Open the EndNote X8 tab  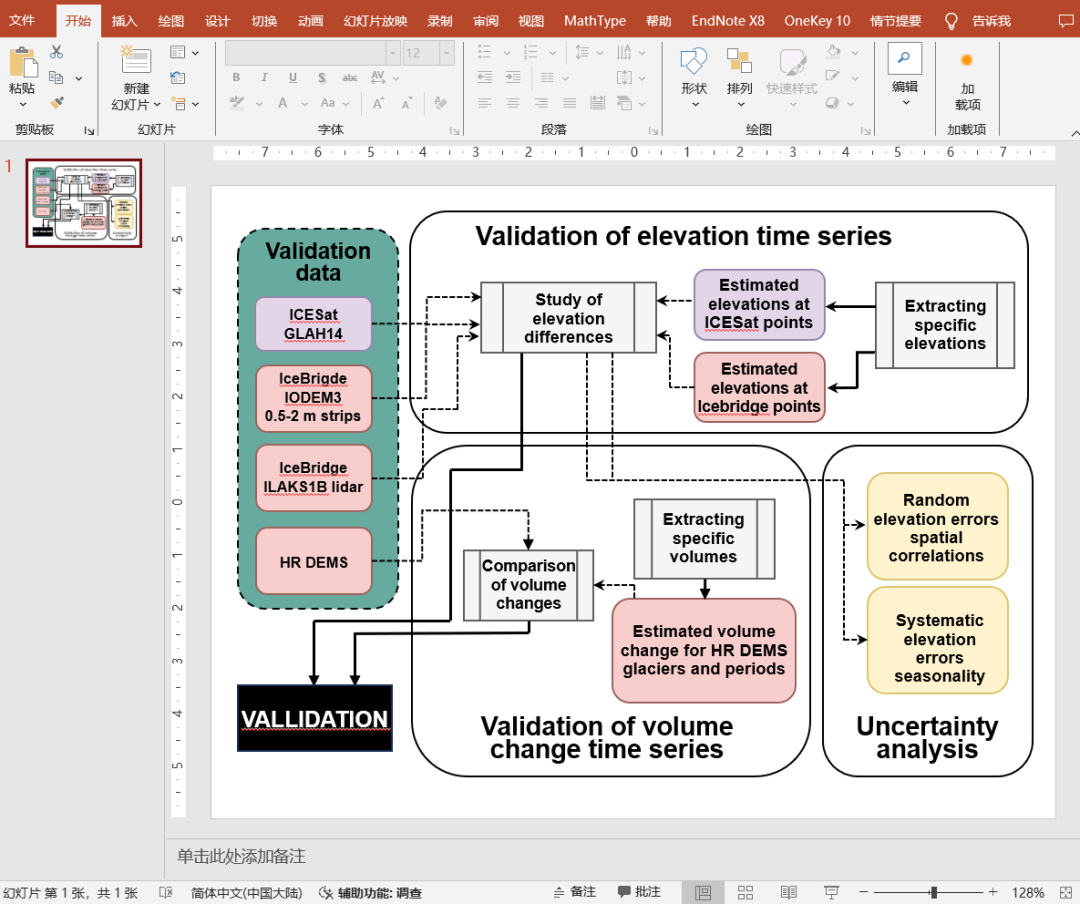click(x=727, y=21)
